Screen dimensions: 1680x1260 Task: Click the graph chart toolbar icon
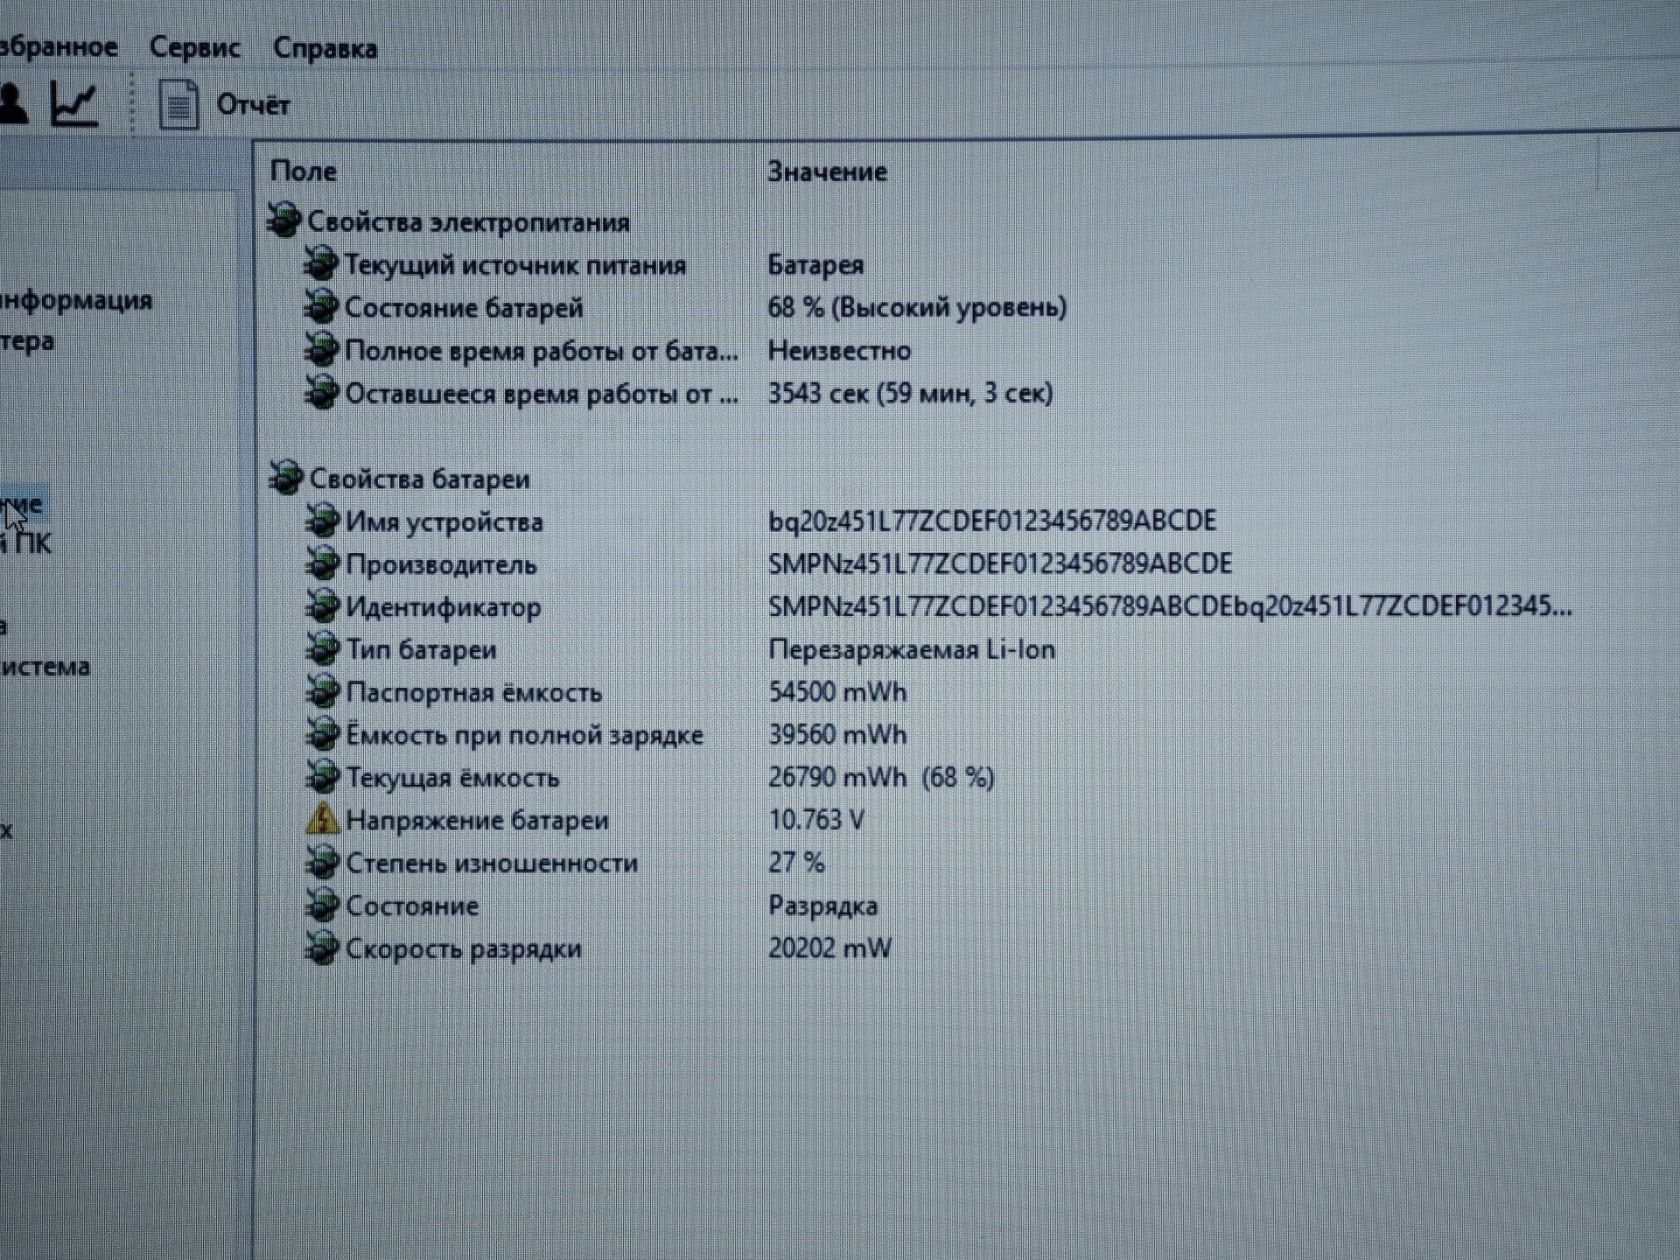tap(75, 103)
